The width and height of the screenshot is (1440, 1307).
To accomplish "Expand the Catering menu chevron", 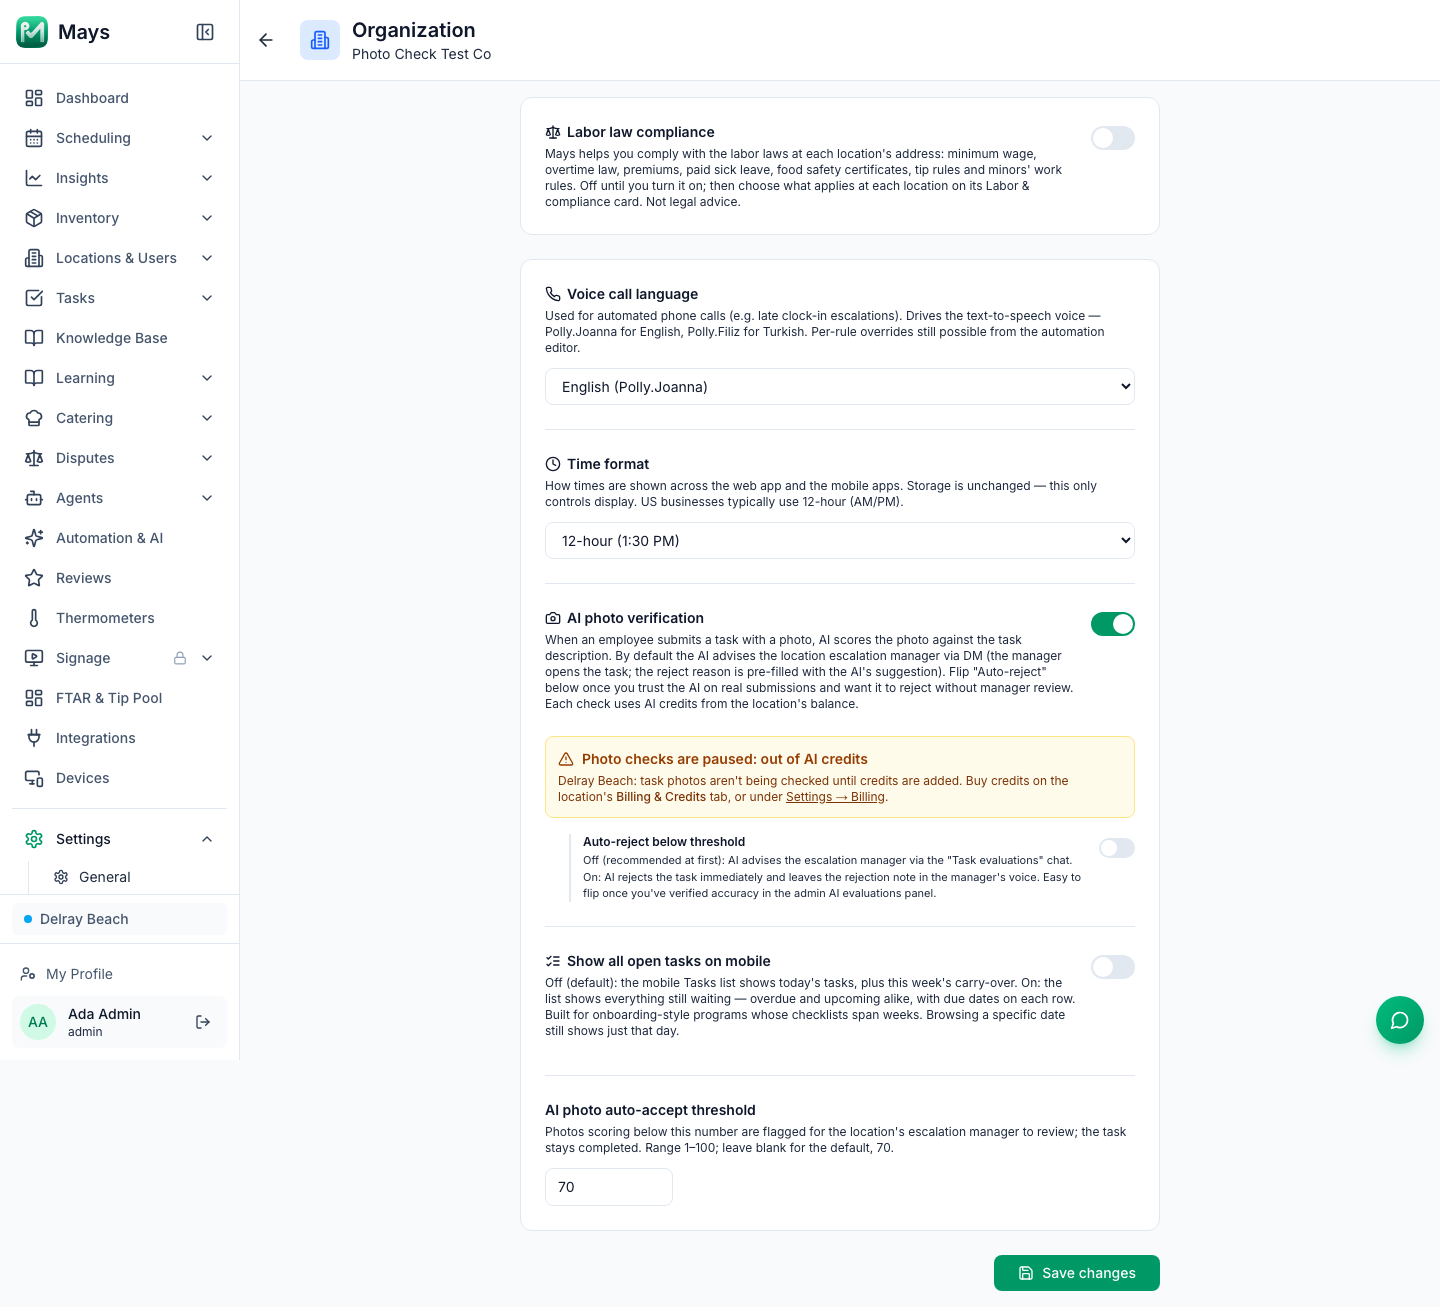I will point(207,418).
